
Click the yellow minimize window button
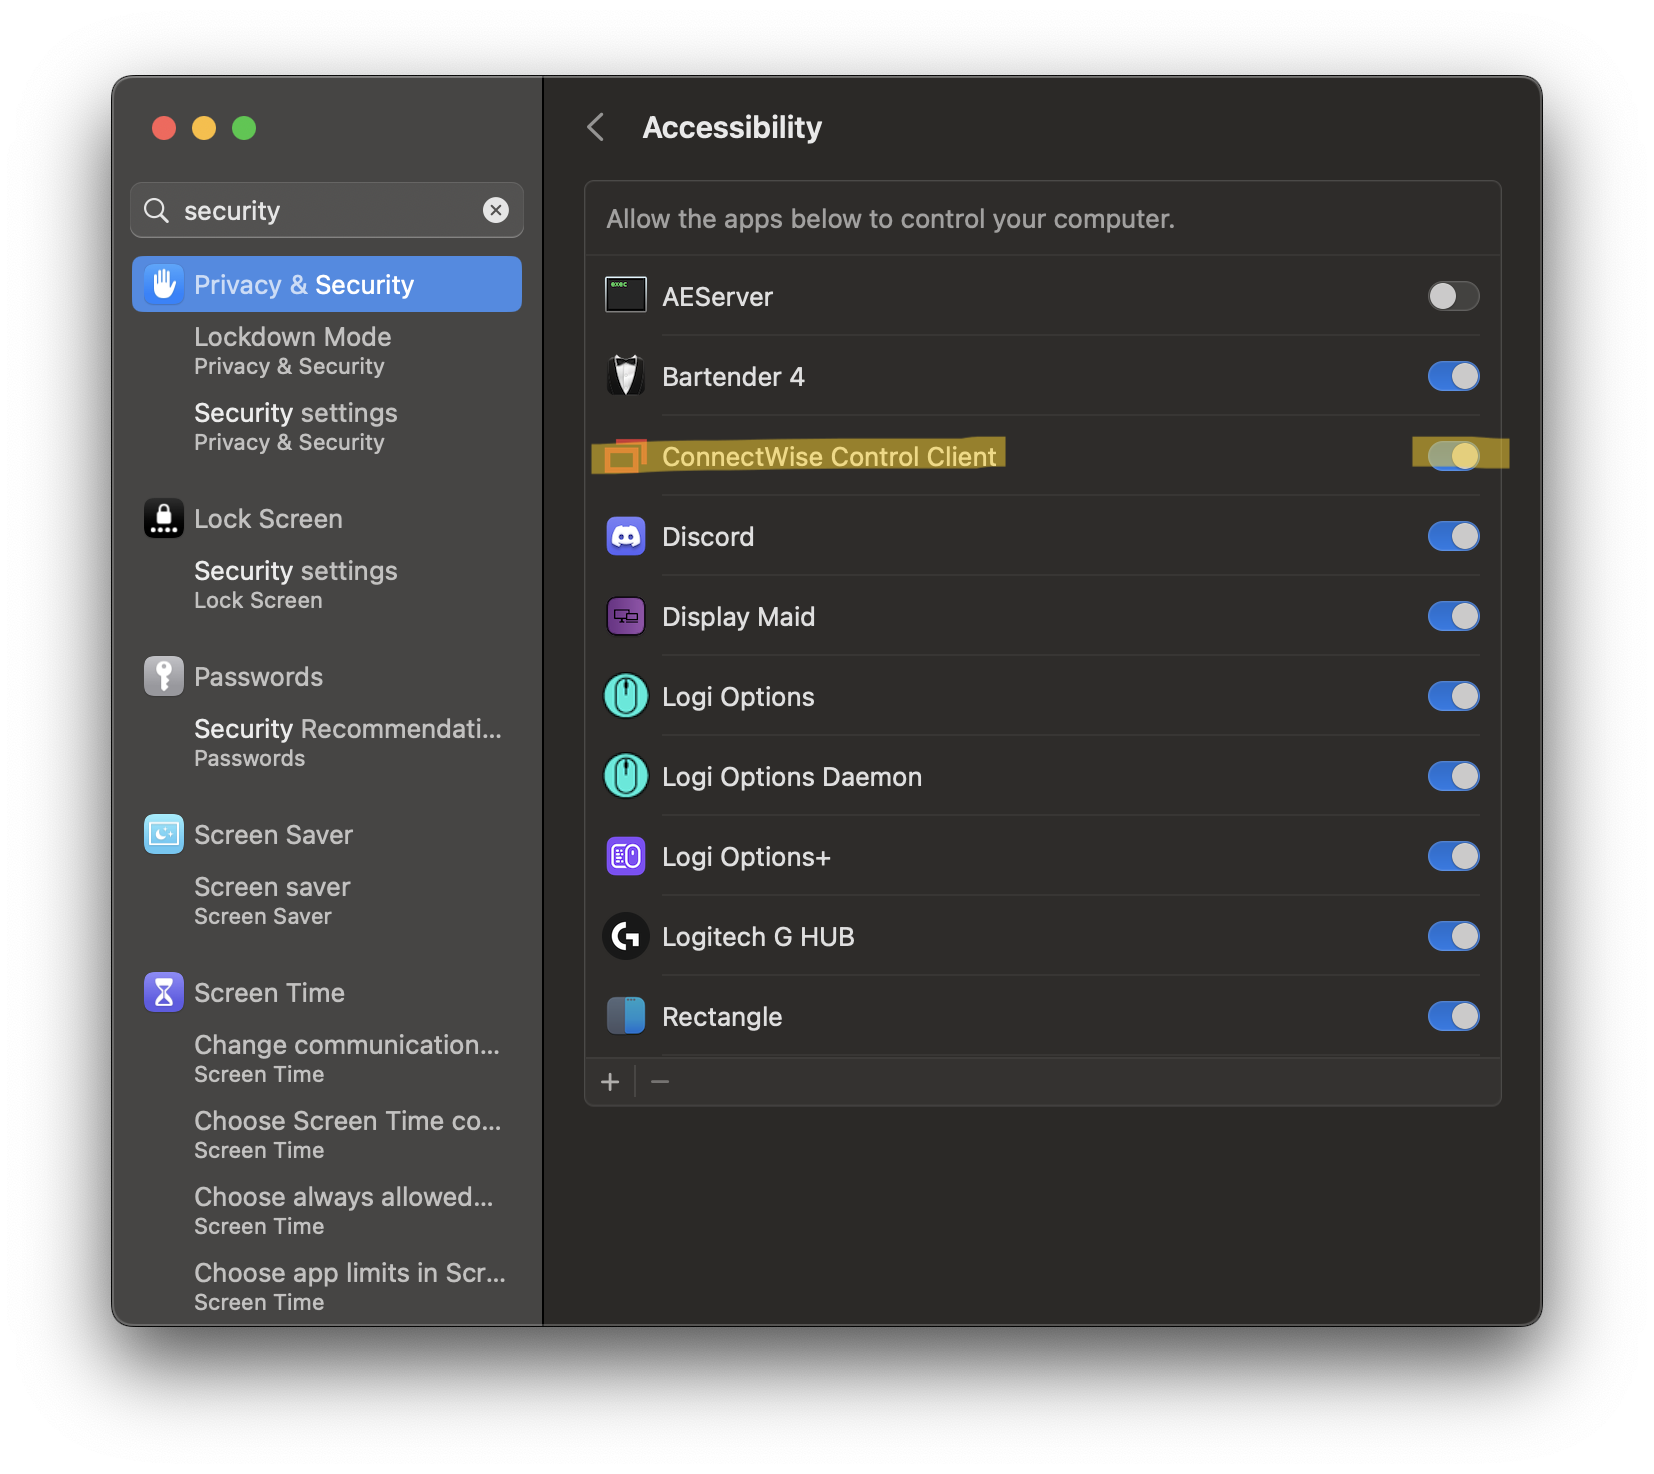tap(204, 128)
